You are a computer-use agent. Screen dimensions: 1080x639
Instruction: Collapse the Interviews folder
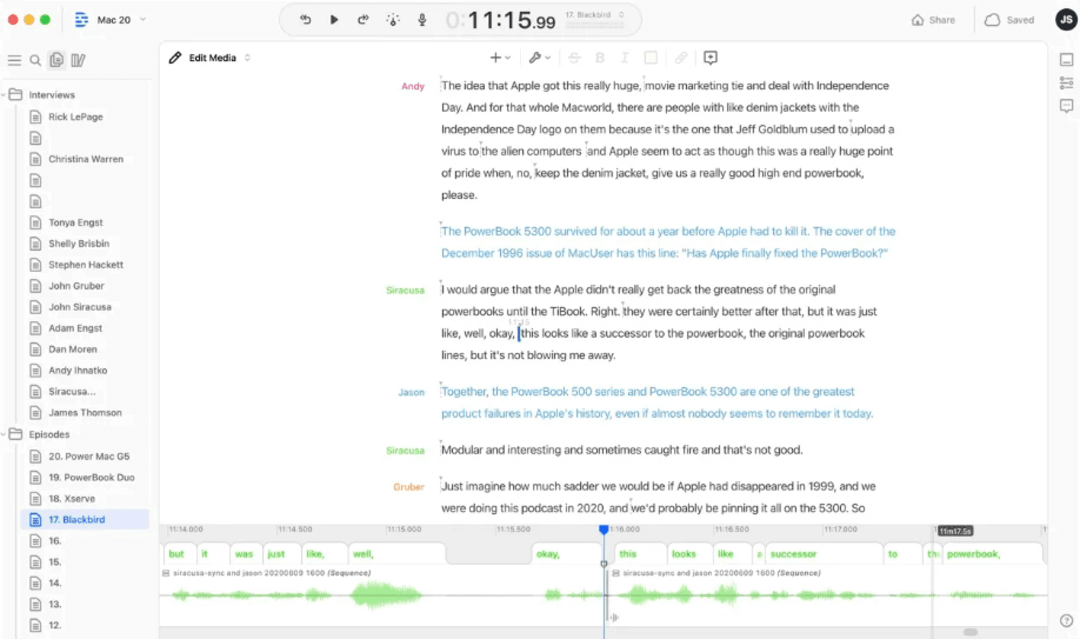click(3, 94)
